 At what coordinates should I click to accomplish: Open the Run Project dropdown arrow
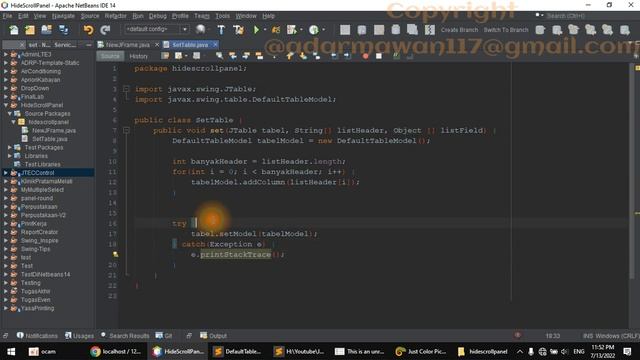[x=265, y=29]
